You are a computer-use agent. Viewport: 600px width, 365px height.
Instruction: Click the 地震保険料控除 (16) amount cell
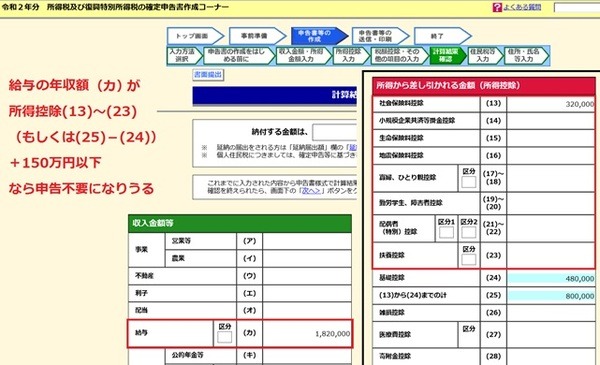(x=551, y=155)
